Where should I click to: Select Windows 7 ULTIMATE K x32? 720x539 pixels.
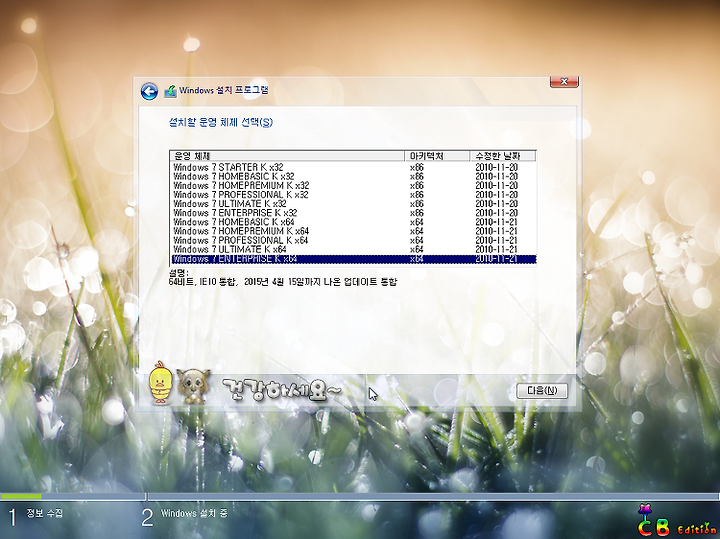(353, 203)
